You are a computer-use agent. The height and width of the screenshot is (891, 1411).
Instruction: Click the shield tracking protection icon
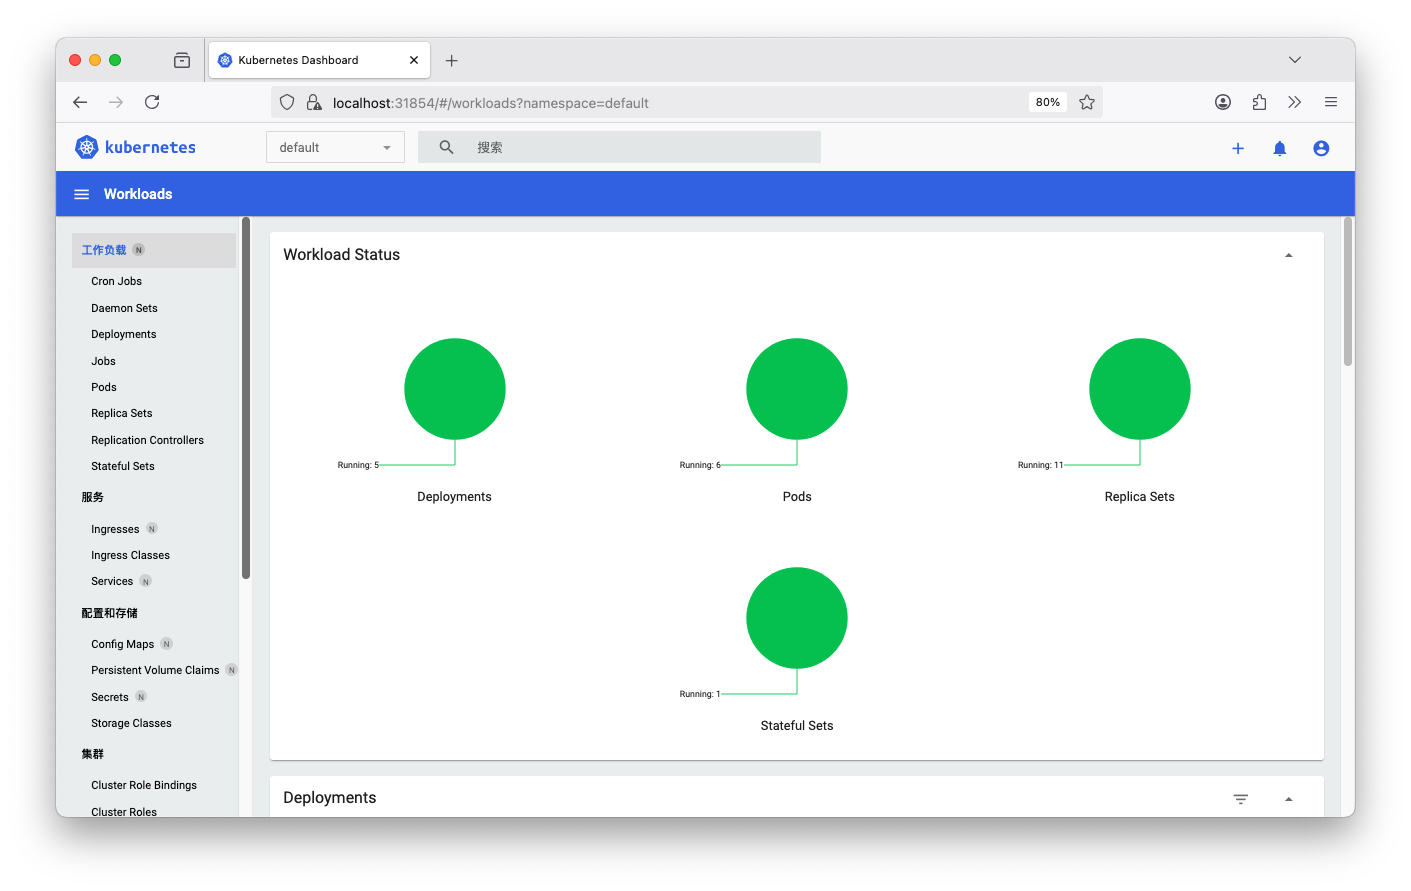pos(287,102)
